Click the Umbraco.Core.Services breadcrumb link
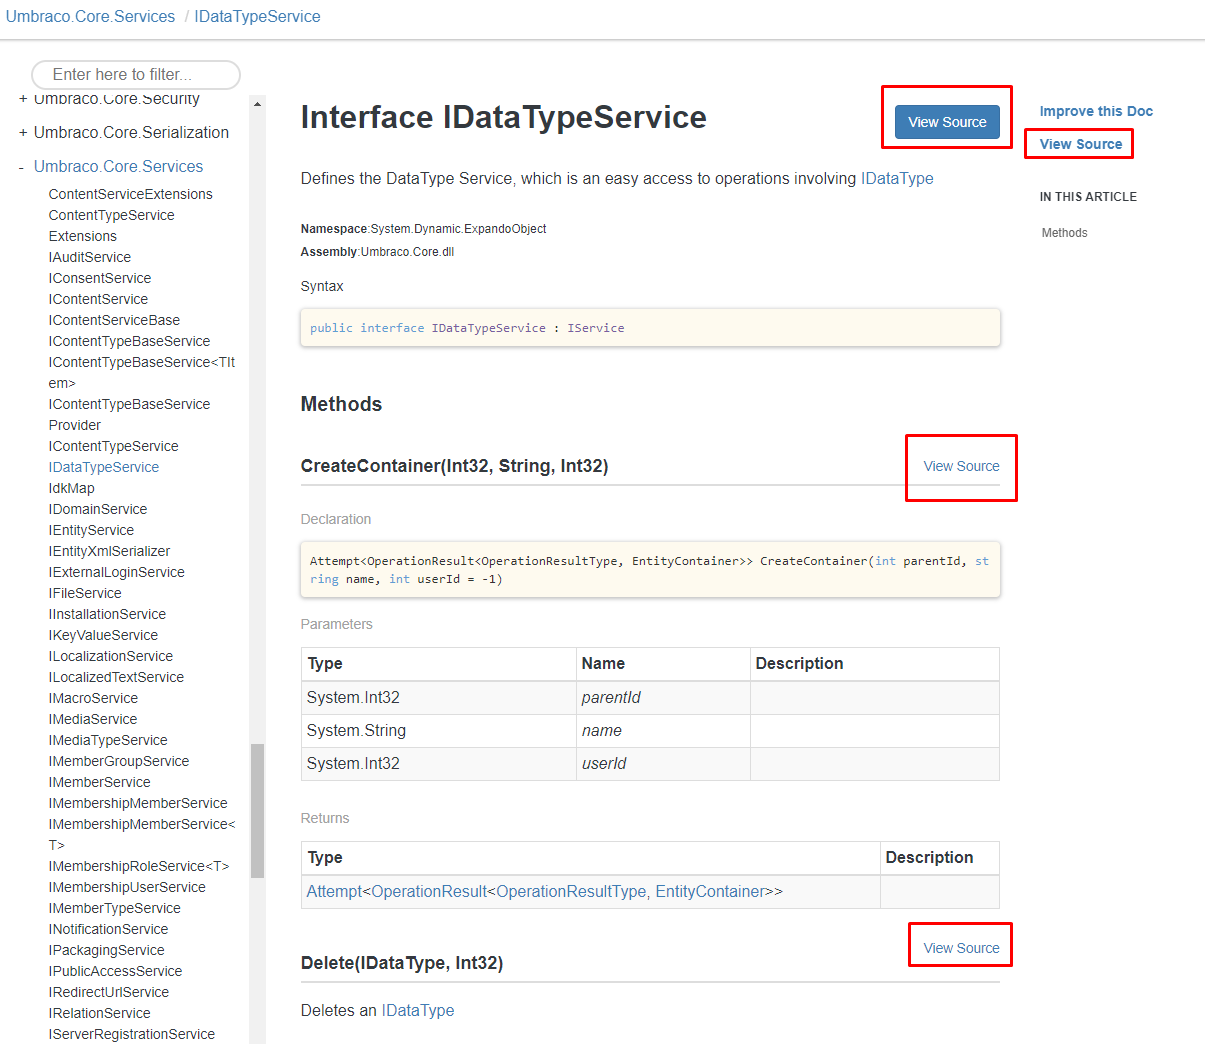Screen dimensions: 1205x1044 pos(90,16)
